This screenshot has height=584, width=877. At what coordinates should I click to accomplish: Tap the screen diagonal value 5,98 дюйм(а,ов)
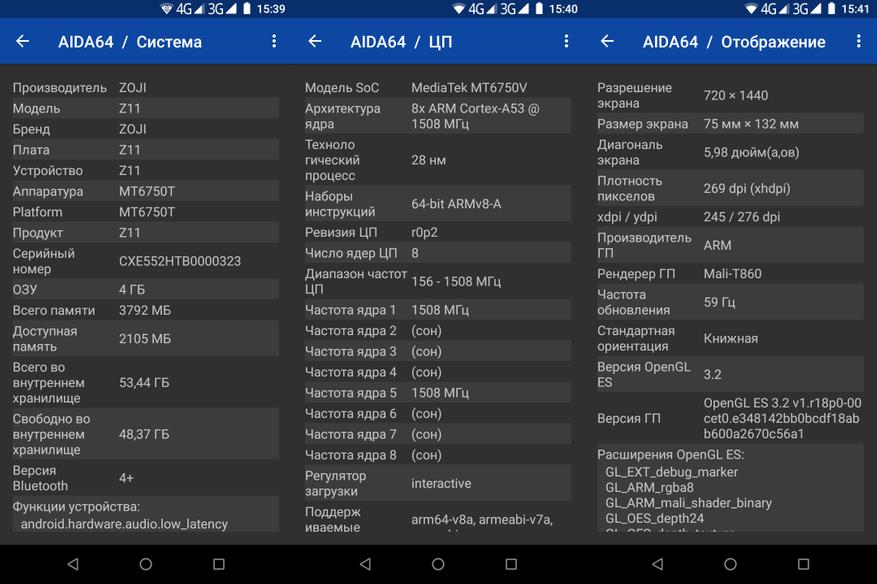(x=752, y=153)
